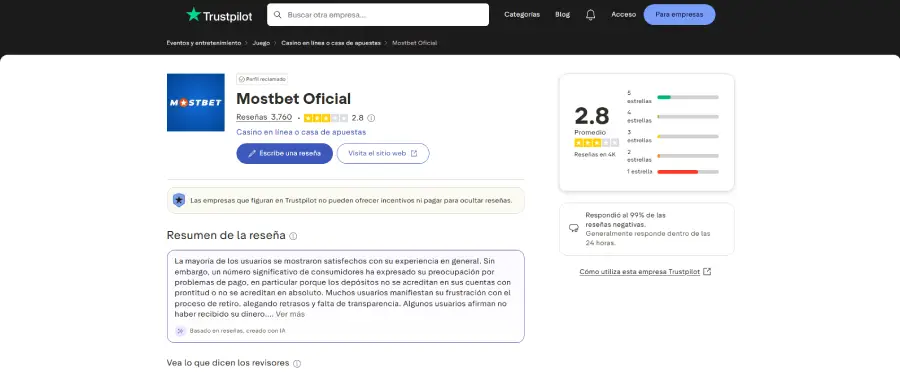The width and height of the screenshot is (900, 385).
Task: Click Reseñas en 4K text
Action: pos(594,154)
